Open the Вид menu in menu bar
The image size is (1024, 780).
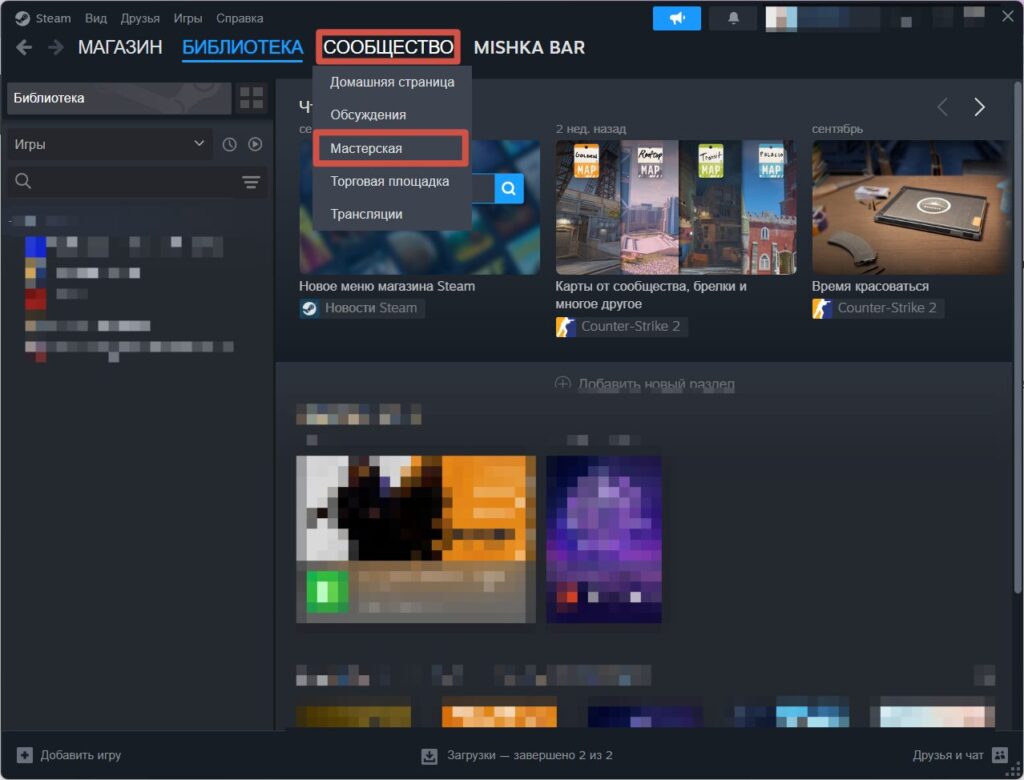click(96, 18)
